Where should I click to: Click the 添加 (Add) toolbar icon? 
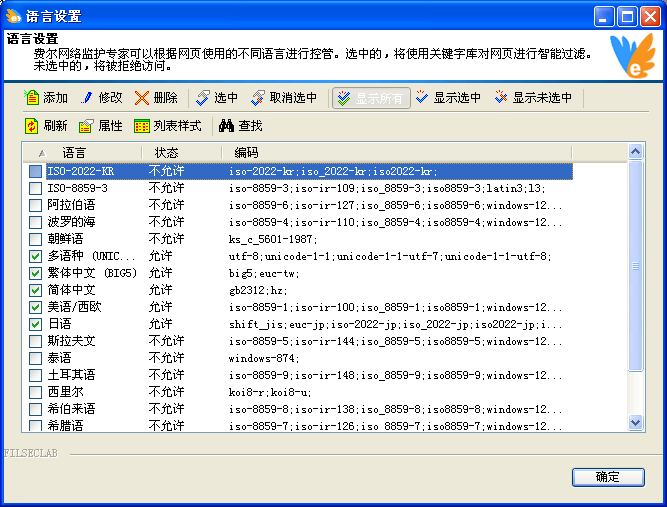(32, 98)
